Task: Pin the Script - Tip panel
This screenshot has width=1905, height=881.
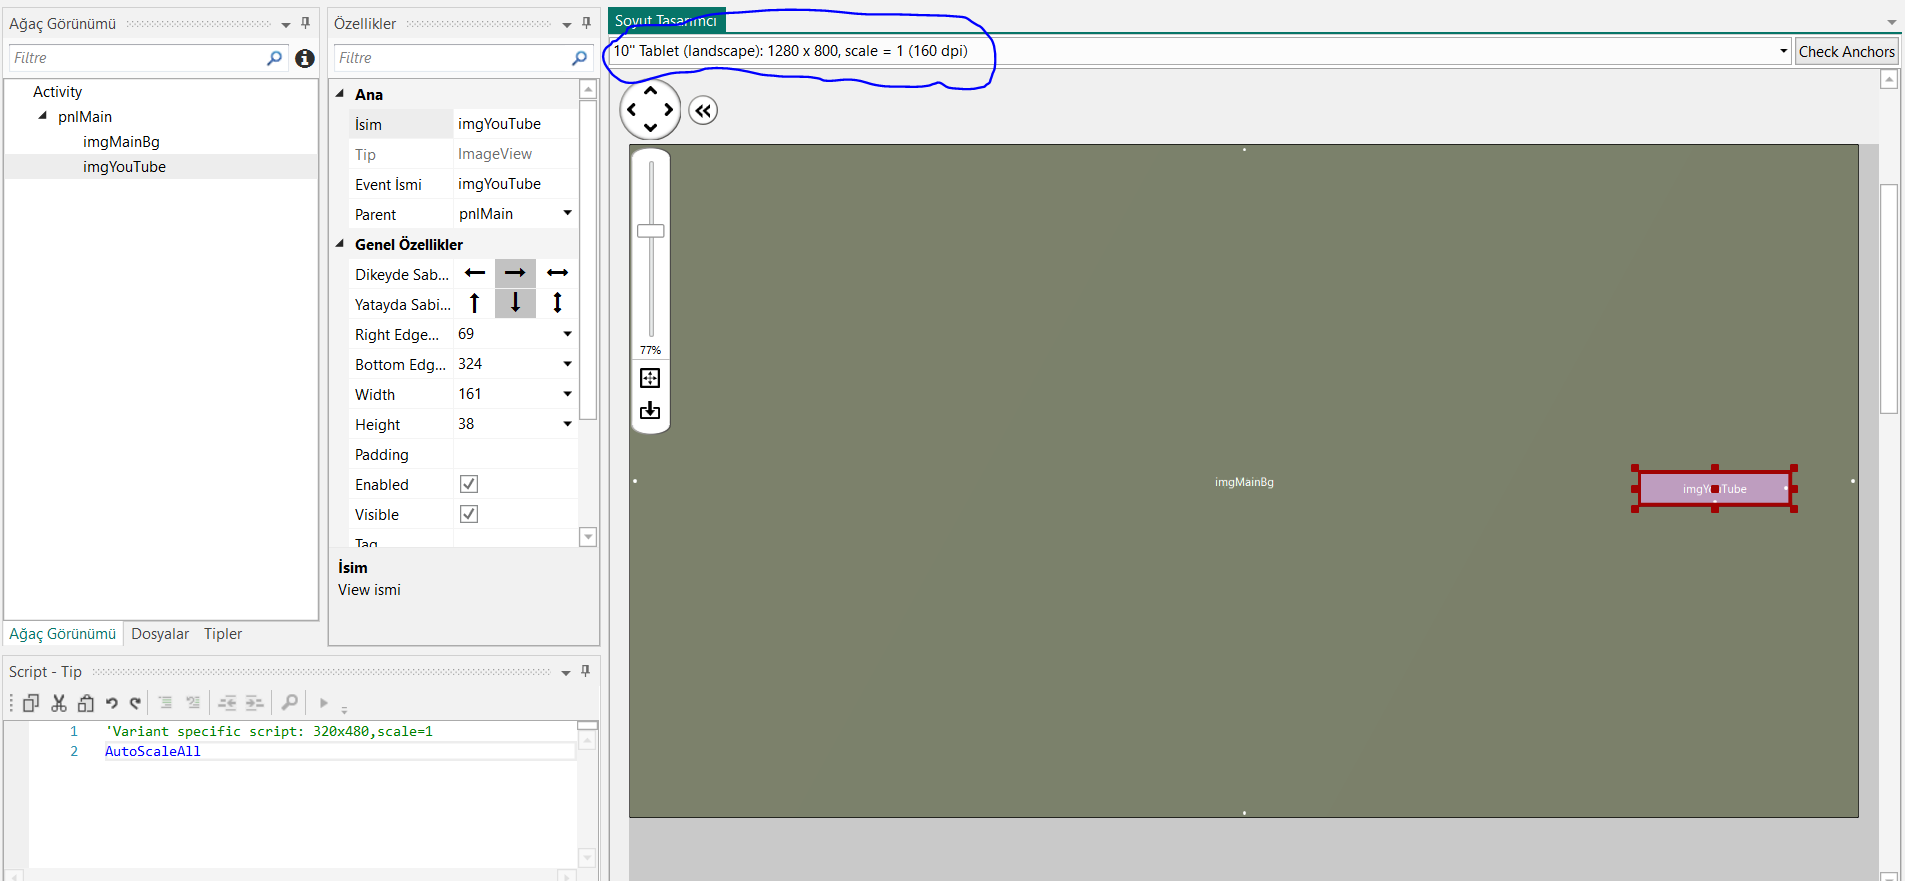Action: [x=586, y=671]
